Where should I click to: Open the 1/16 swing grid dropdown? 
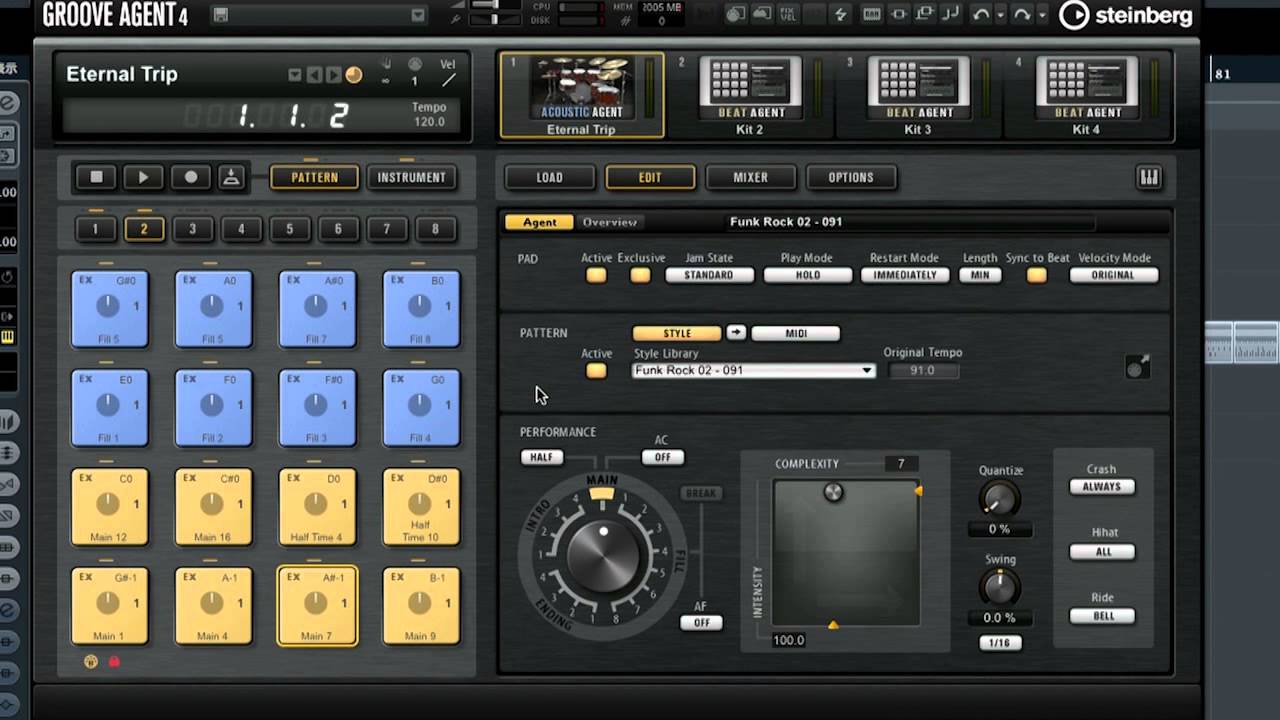coord(1000,643)
